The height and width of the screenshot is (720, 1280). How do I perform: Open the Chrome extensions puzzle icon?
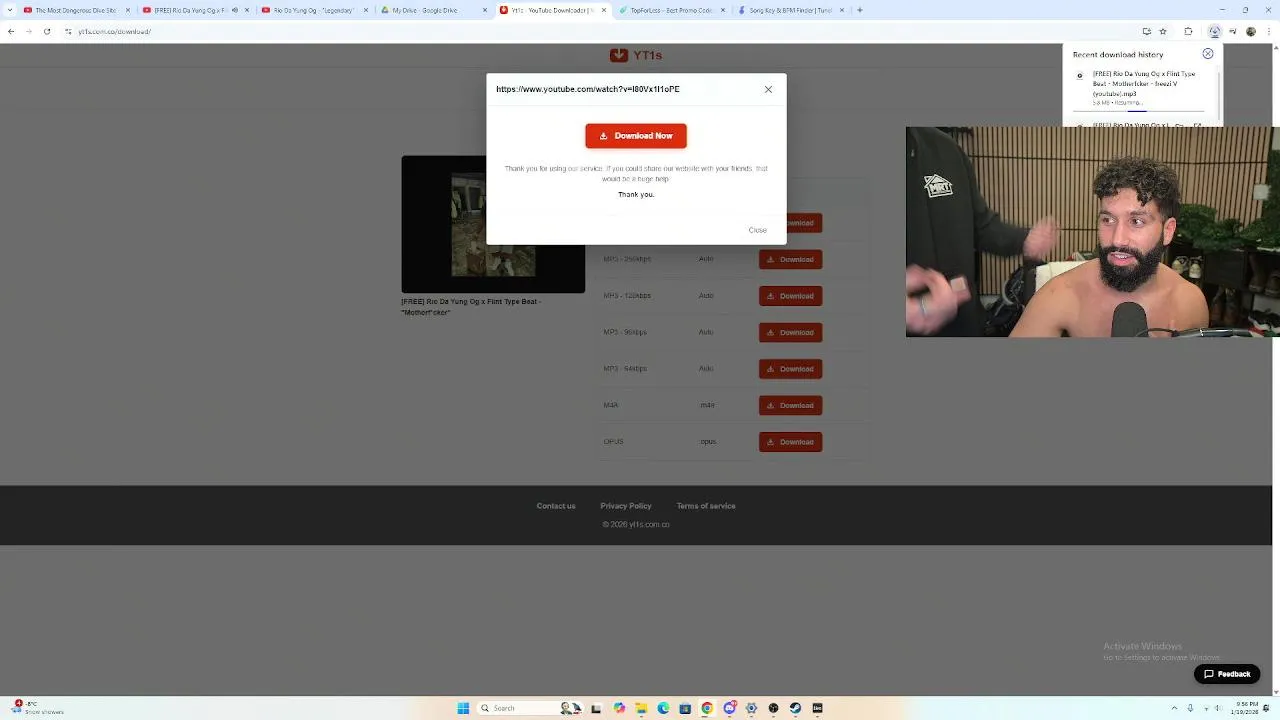[1188, 31]
